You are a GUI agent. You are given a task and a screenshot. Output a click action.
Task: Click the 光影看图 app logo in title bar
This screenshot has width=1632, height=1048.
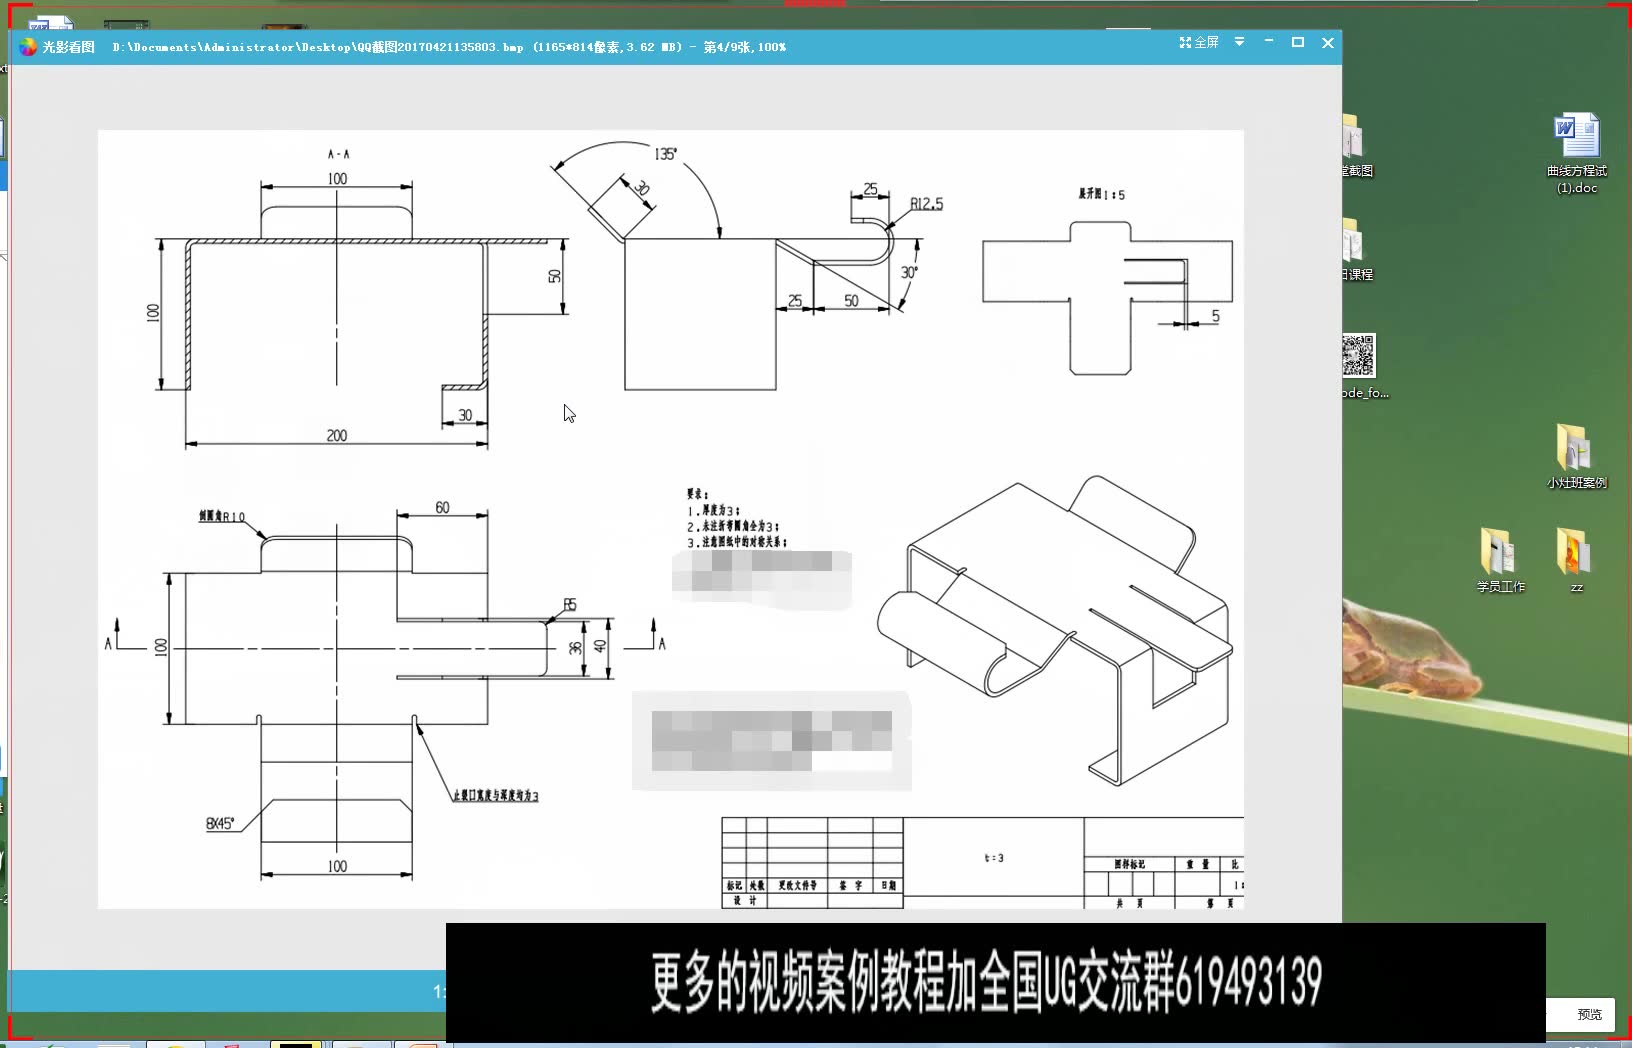coord(28,46)
